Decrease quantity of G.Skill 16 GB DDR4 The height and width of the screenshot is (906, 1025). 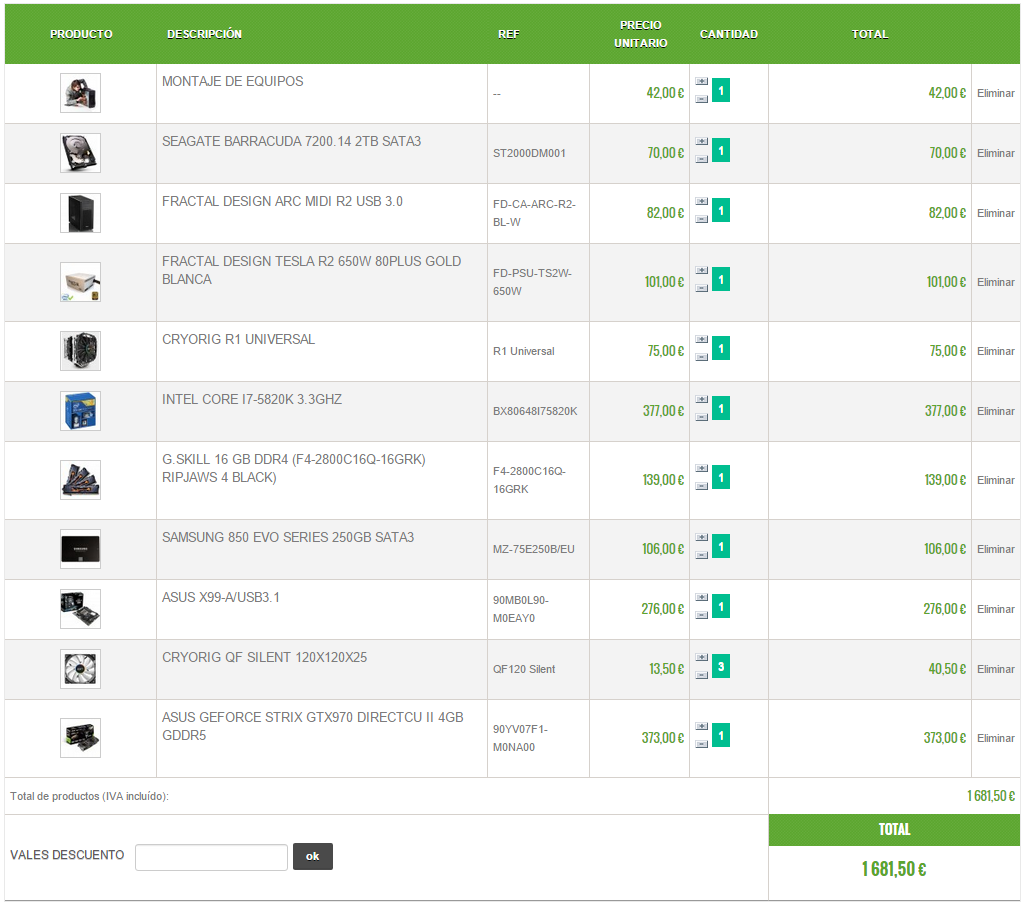(701, 486)
